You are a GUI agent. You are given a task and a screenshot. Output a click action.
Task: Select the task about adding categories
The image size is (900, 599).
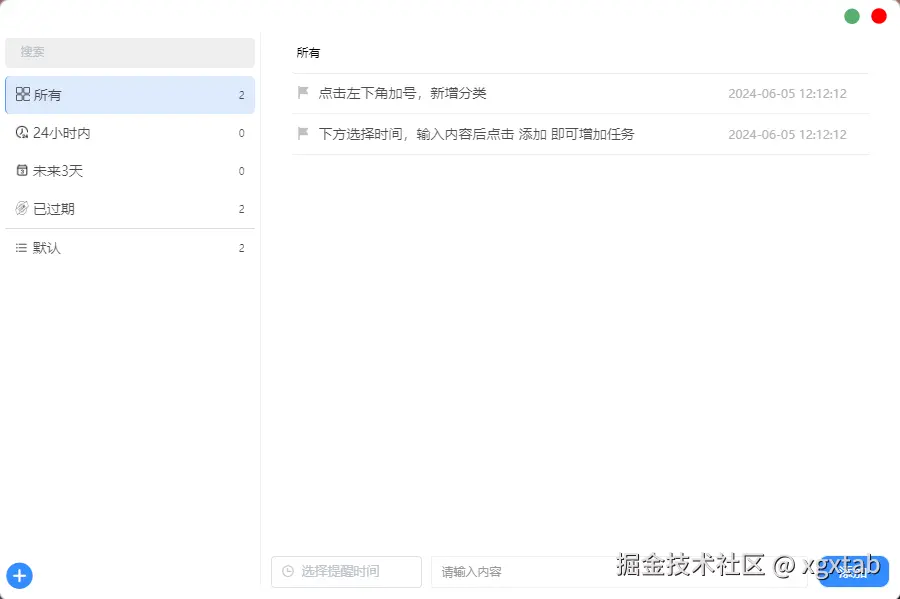pos(400,92)
